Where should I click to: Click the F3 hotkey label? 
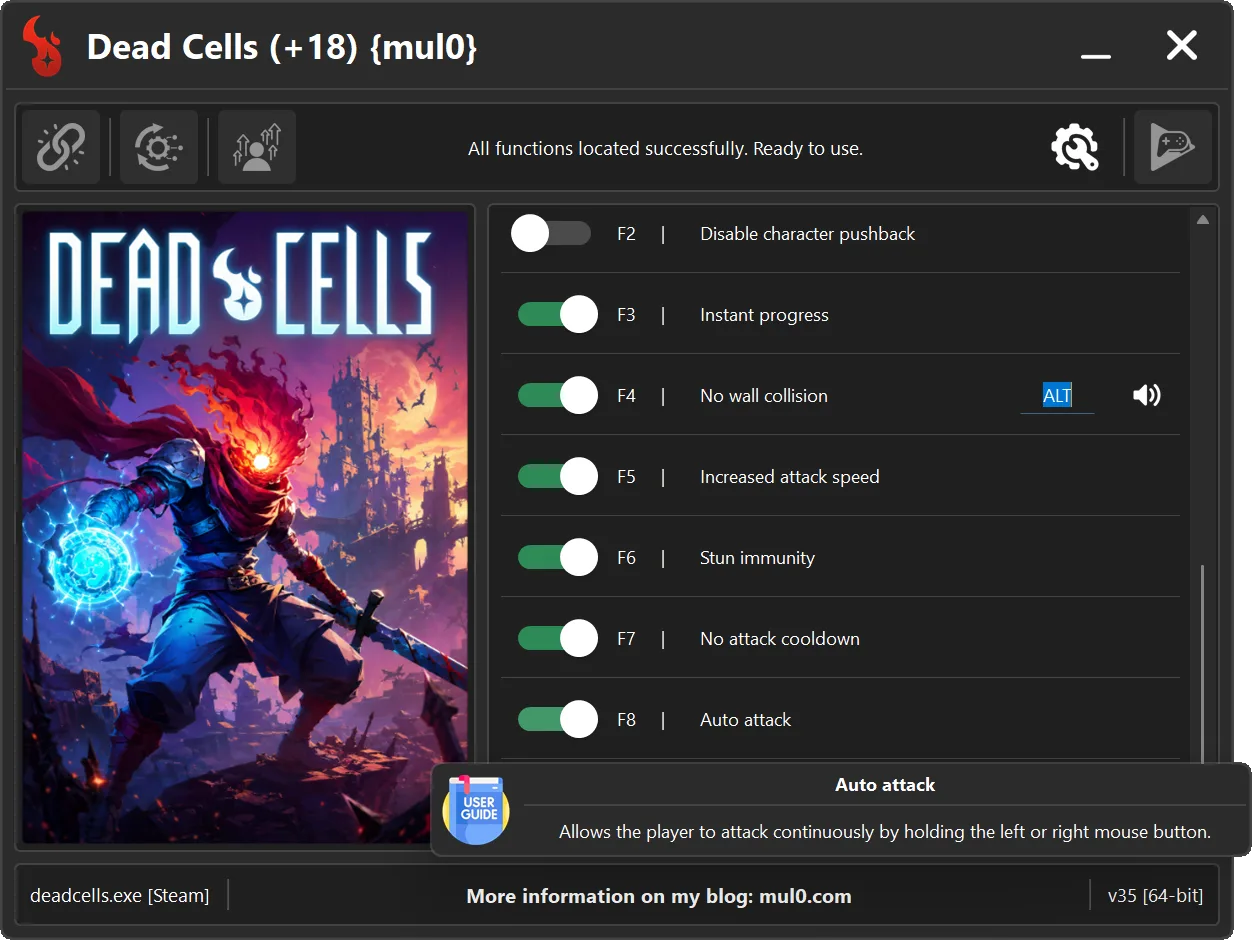tap(626, 315)
